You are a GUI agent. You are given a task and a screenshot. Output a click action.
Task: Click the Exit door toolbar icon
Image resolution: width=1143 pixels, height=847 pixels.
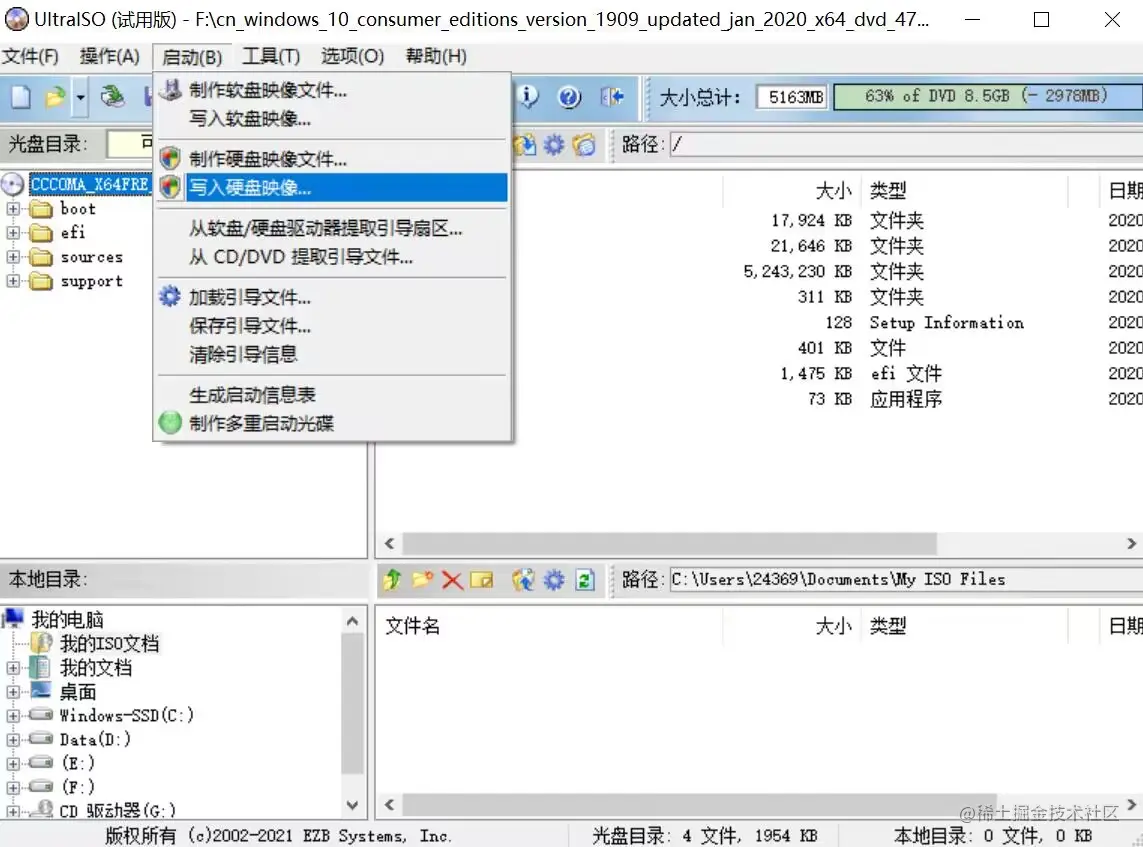tap(612, 97)
